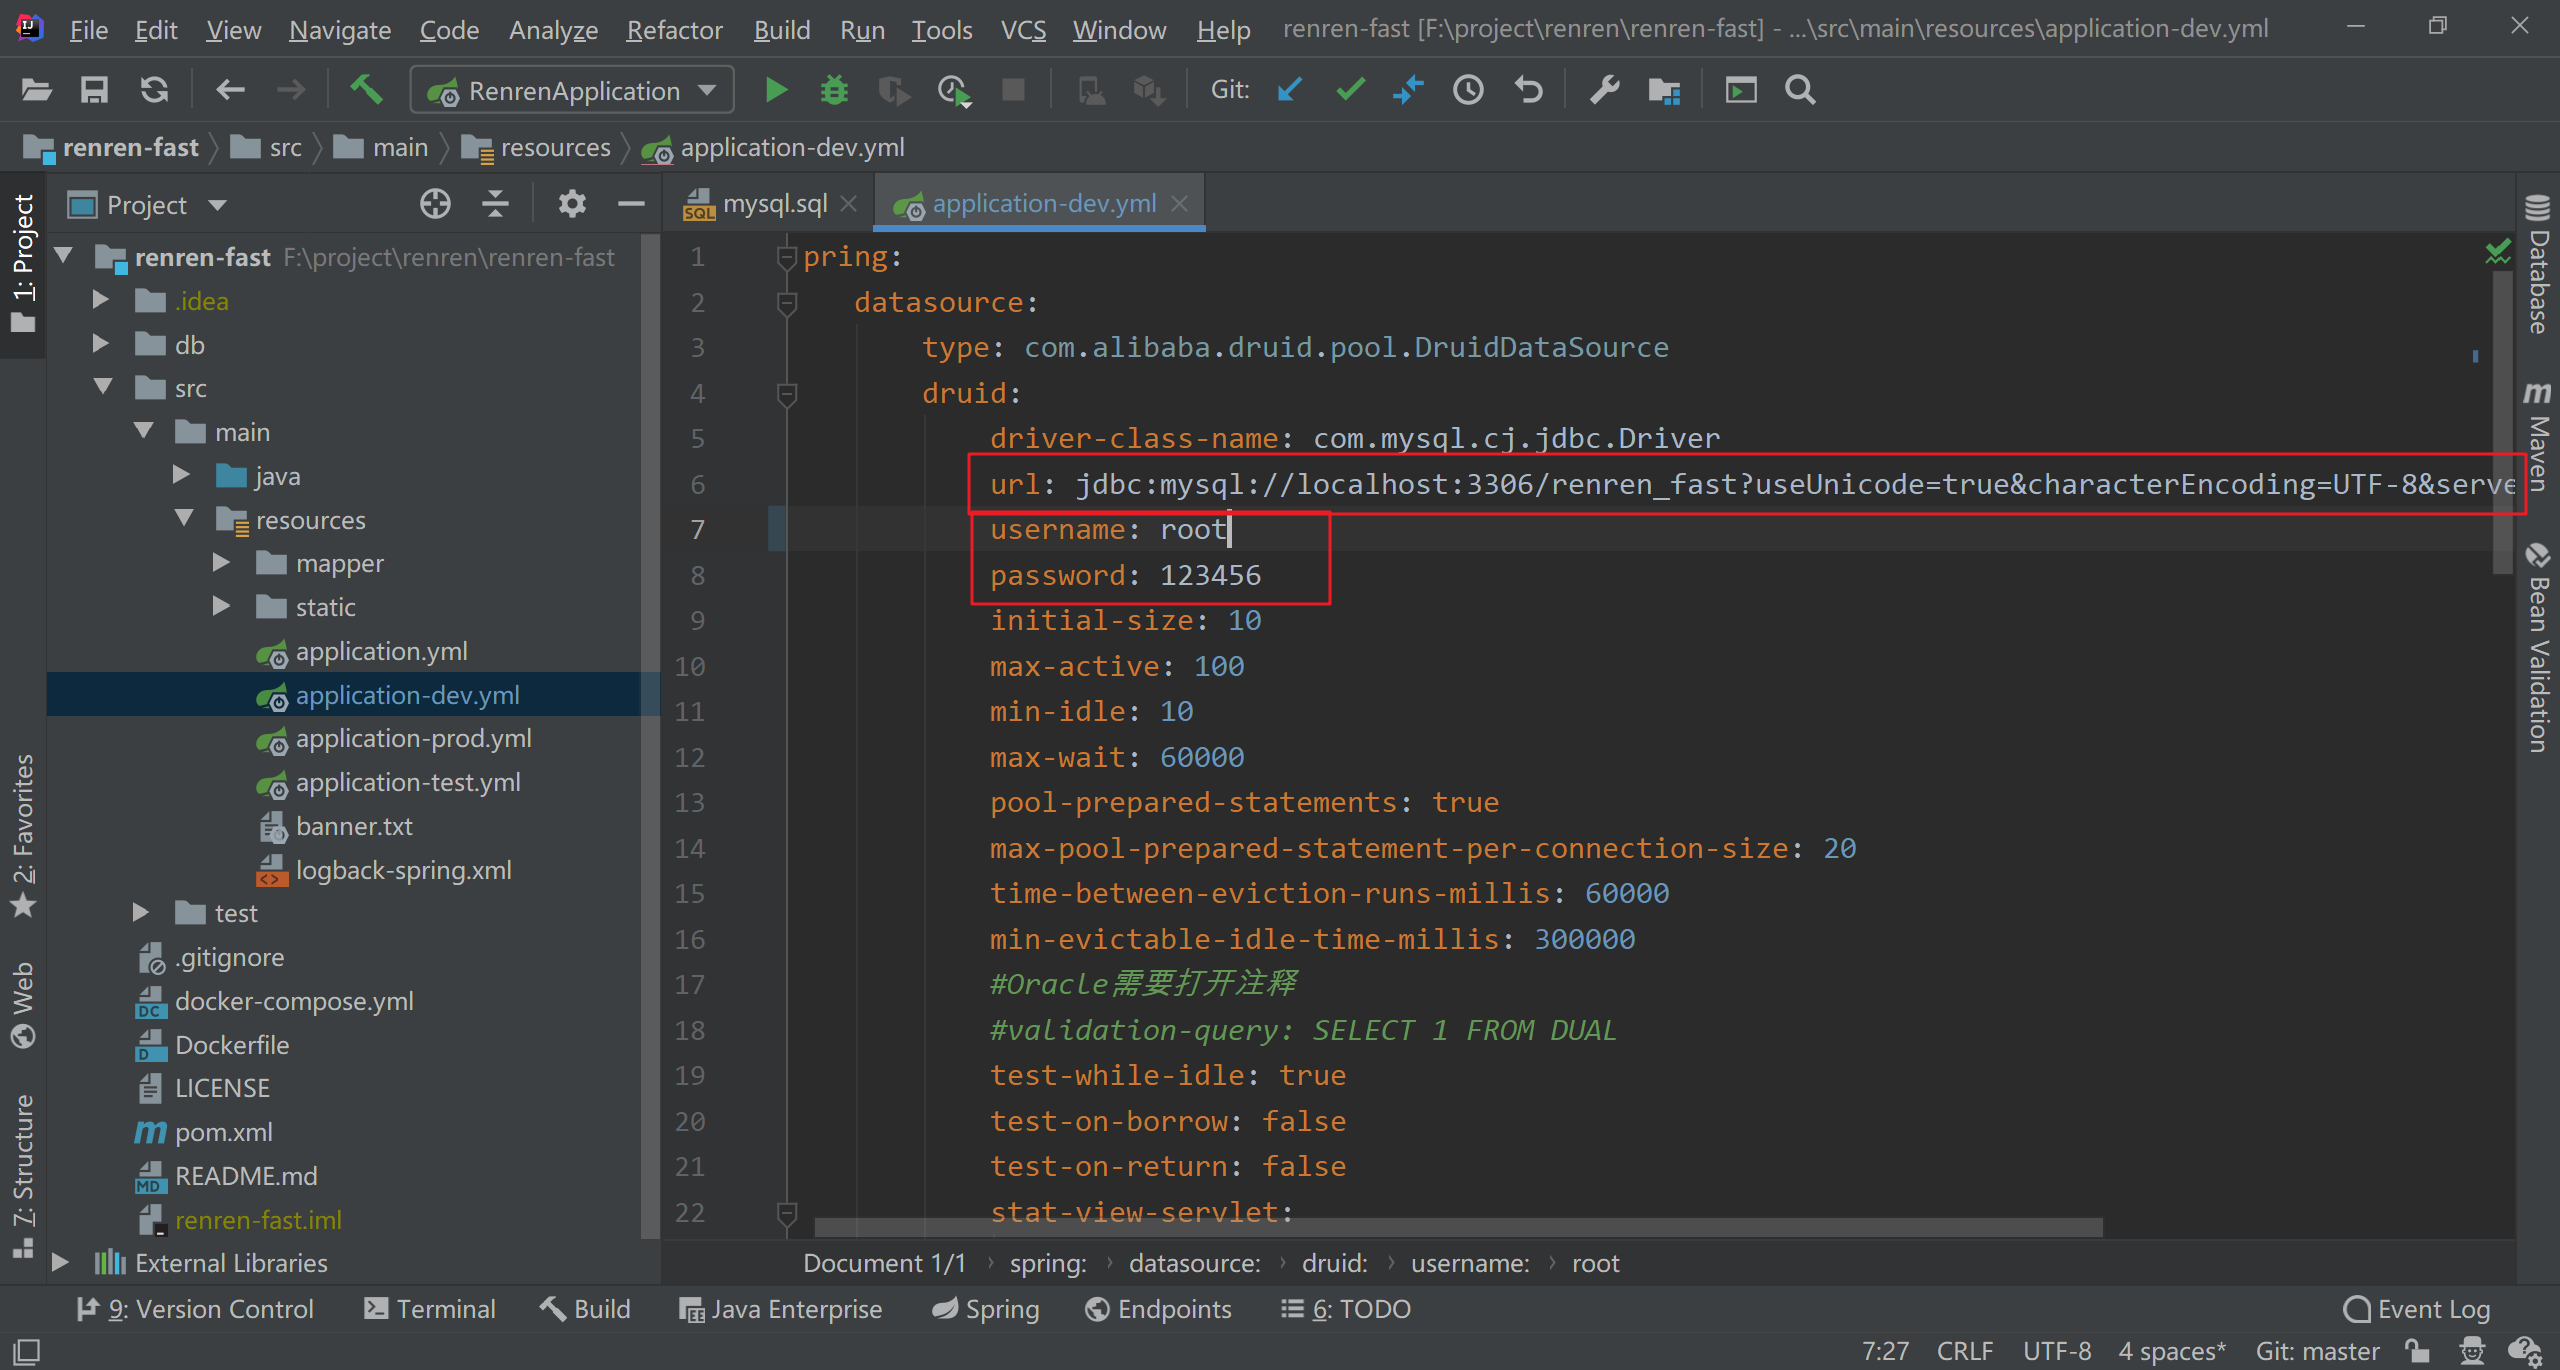This screenshot has height=1370, width=2560.
Task: Open the Maven tool window
Action: coord(2538,436)
